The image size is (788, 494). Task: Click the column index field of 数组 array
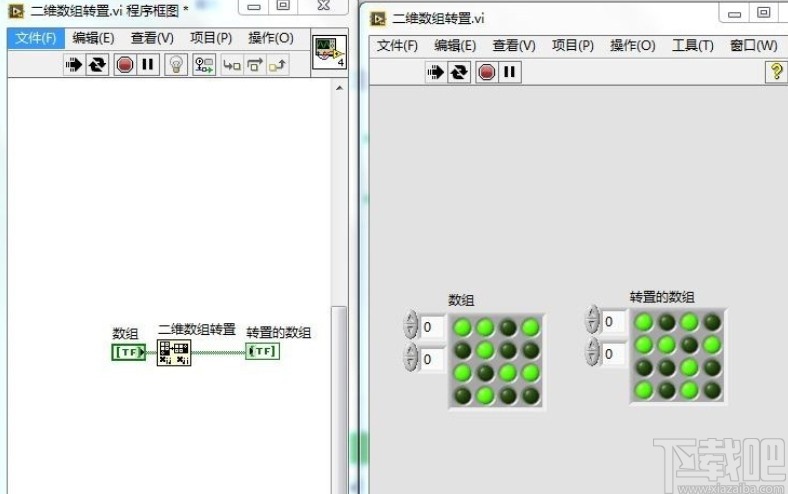432,359
